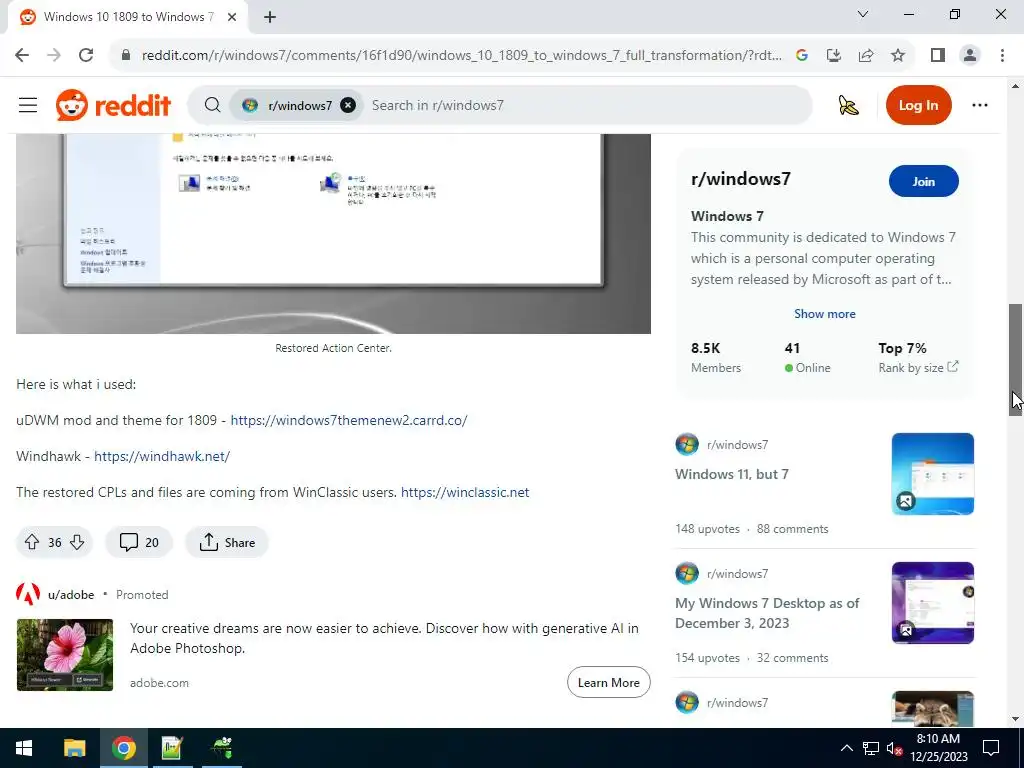Click the install app icon
Viewport: 1024px width, 768px height.
[834, 56]
